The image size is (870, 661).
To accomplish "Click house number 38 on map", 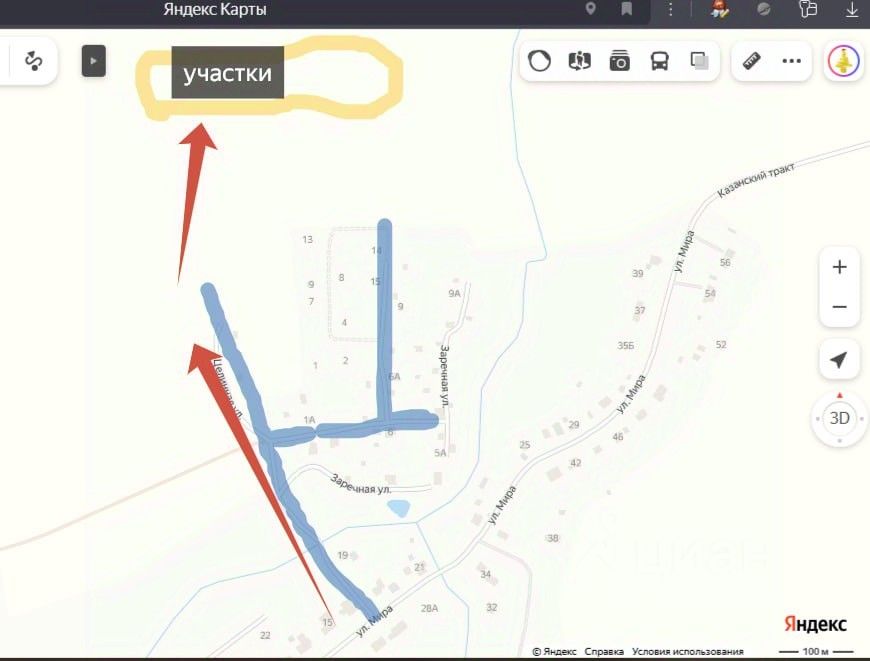I will [x=553, y=538].
